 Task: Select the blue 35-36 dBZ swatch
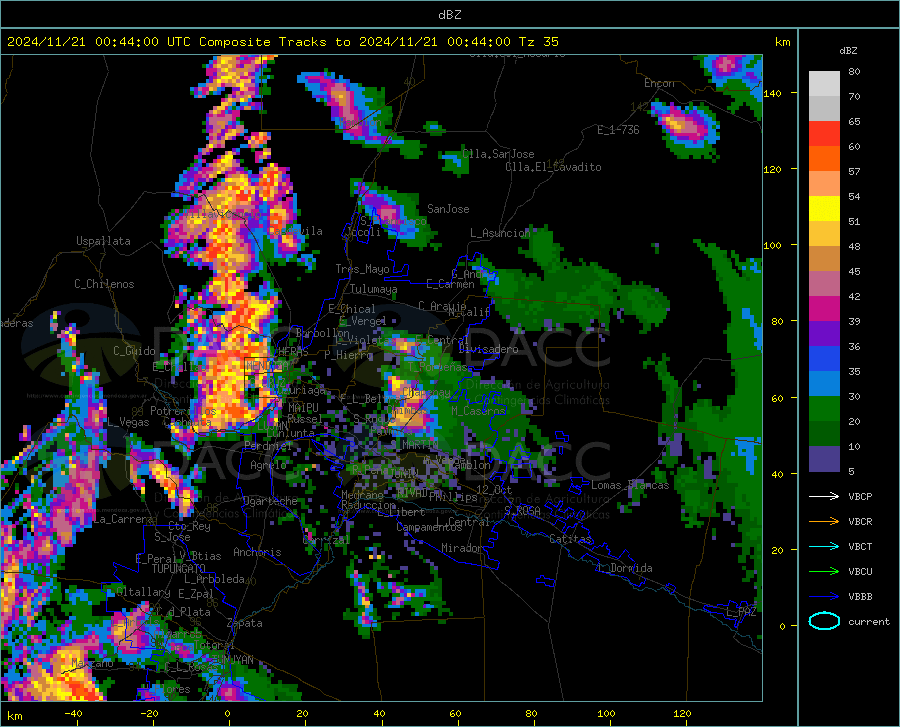click(x=824, y=359)
